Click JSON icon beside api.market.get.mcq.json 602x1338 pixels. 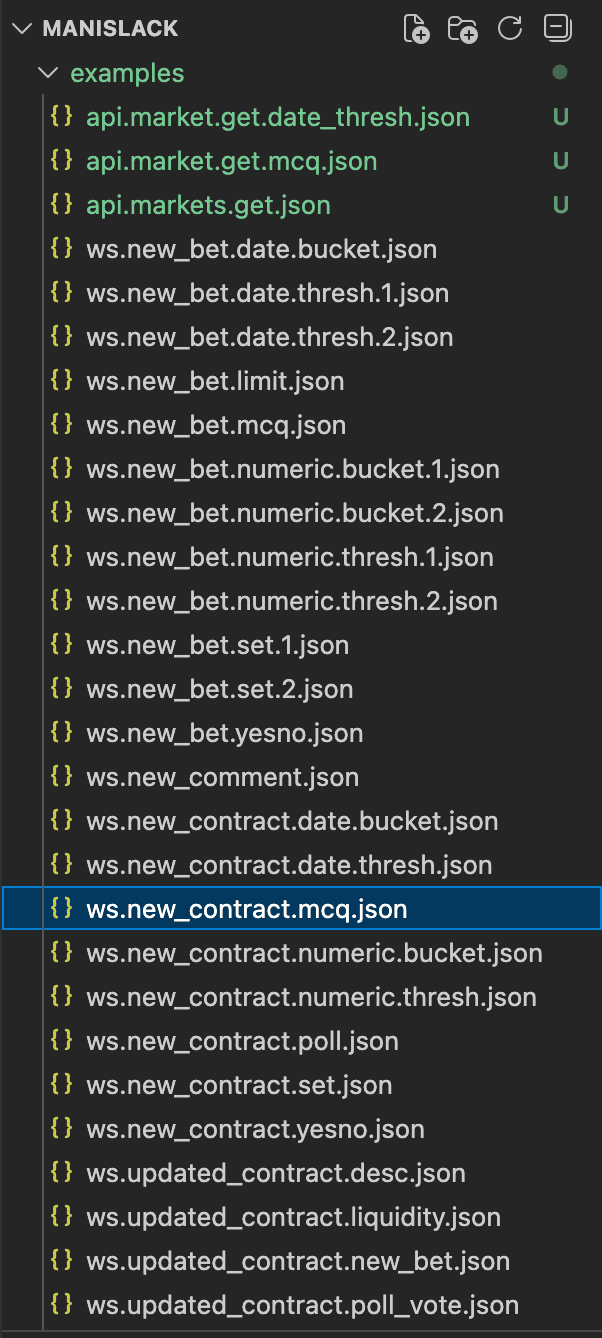(x=61, y=161)
